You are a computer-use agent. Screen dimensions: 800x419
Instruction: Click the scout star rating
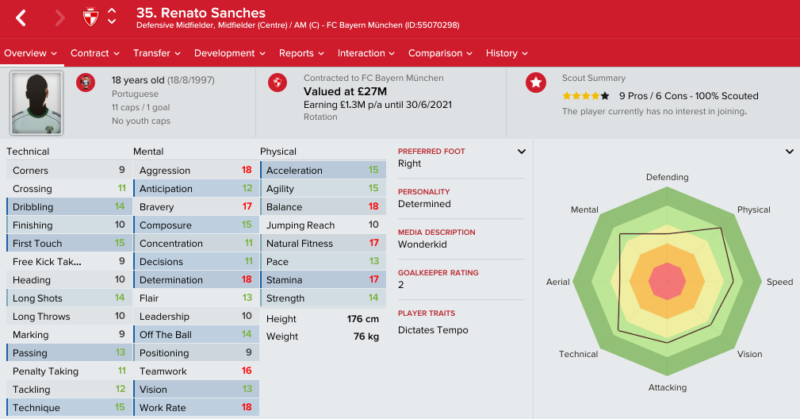point(586,96)
